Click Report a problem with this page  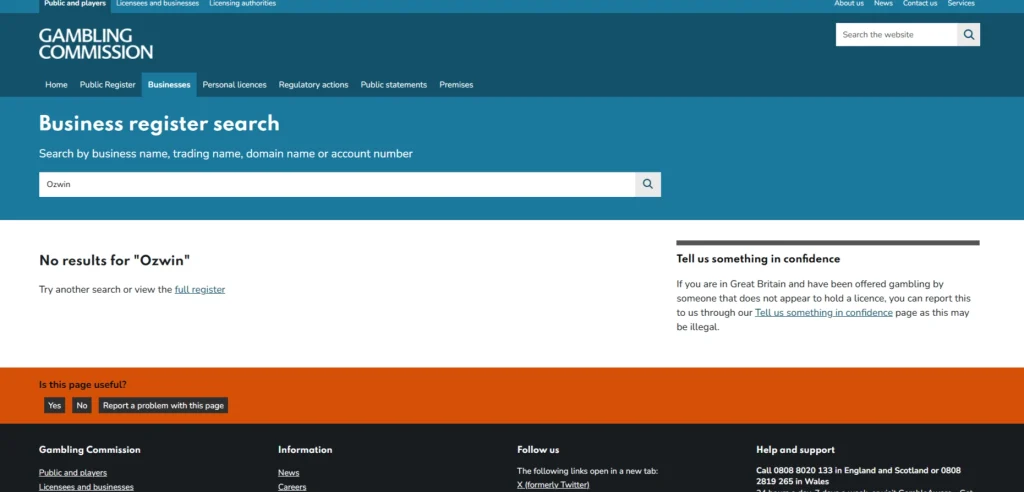coord(163,406)
